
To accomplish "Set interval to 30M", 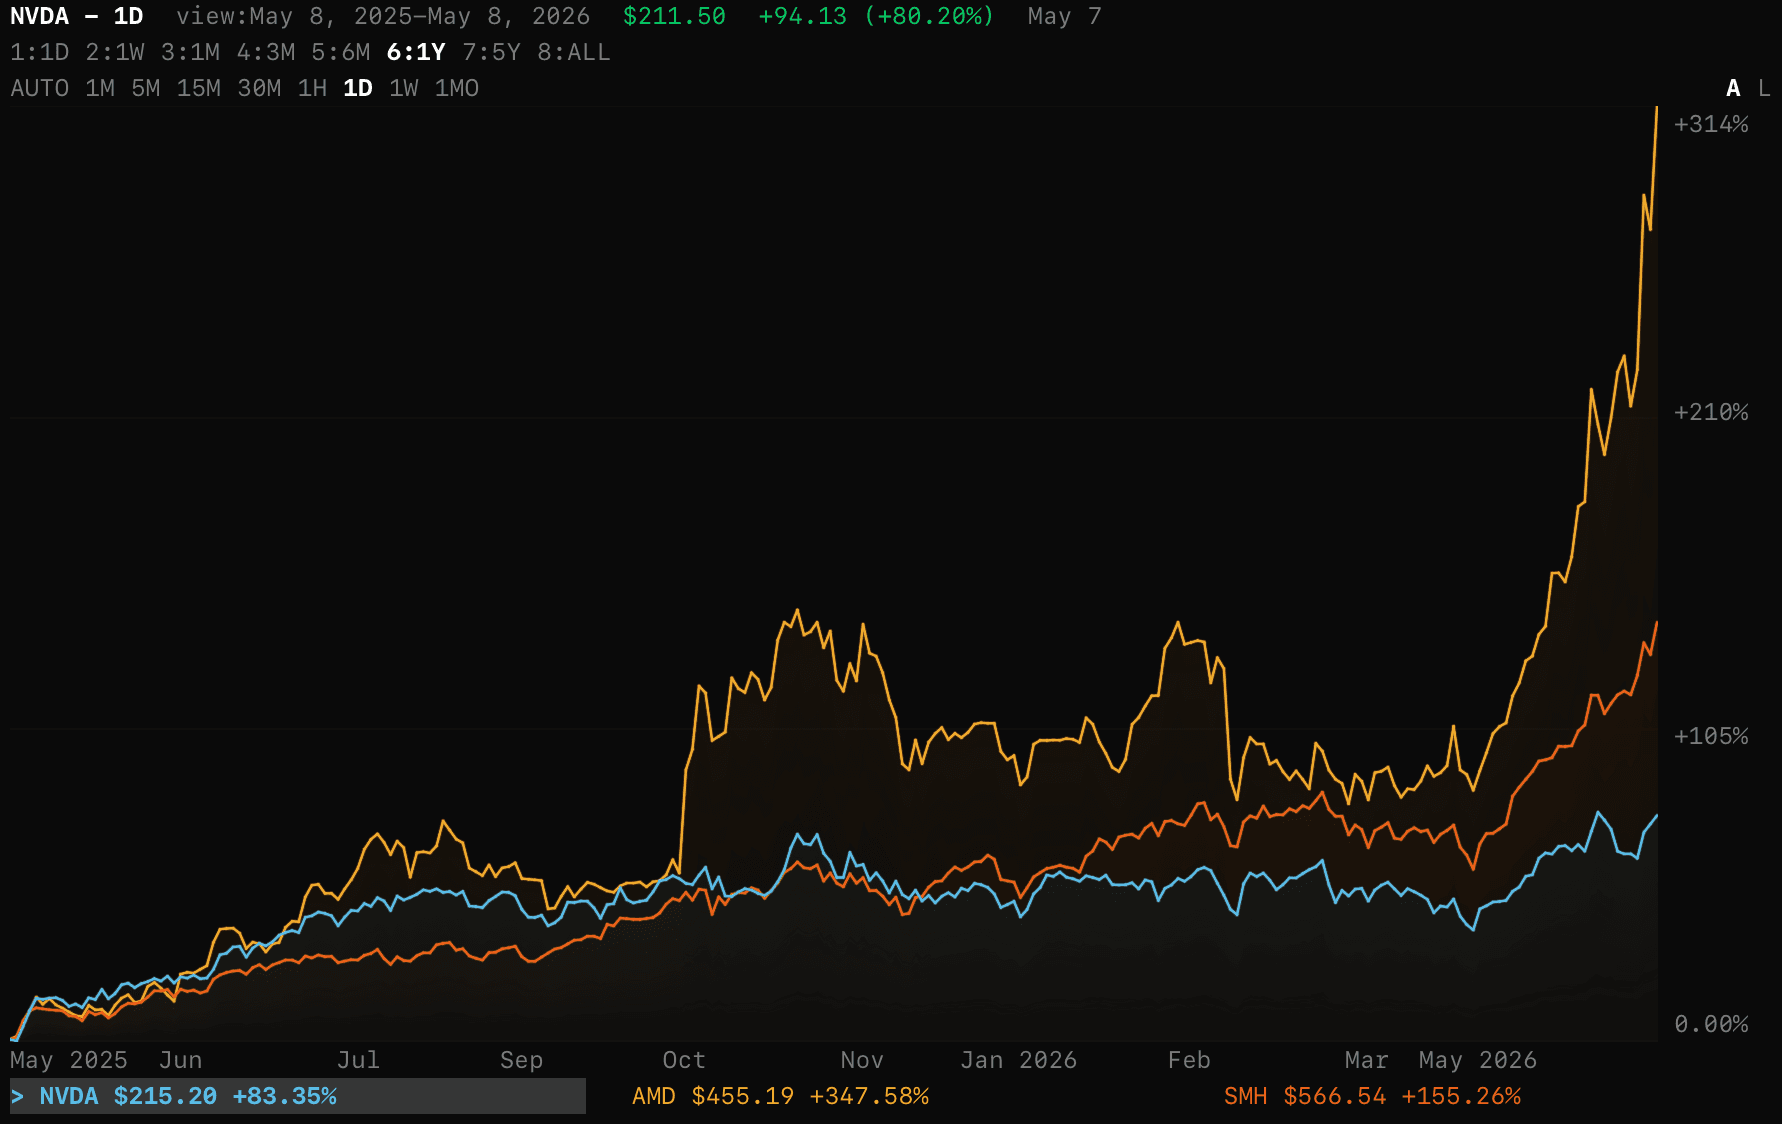I will tap(259, 88).
